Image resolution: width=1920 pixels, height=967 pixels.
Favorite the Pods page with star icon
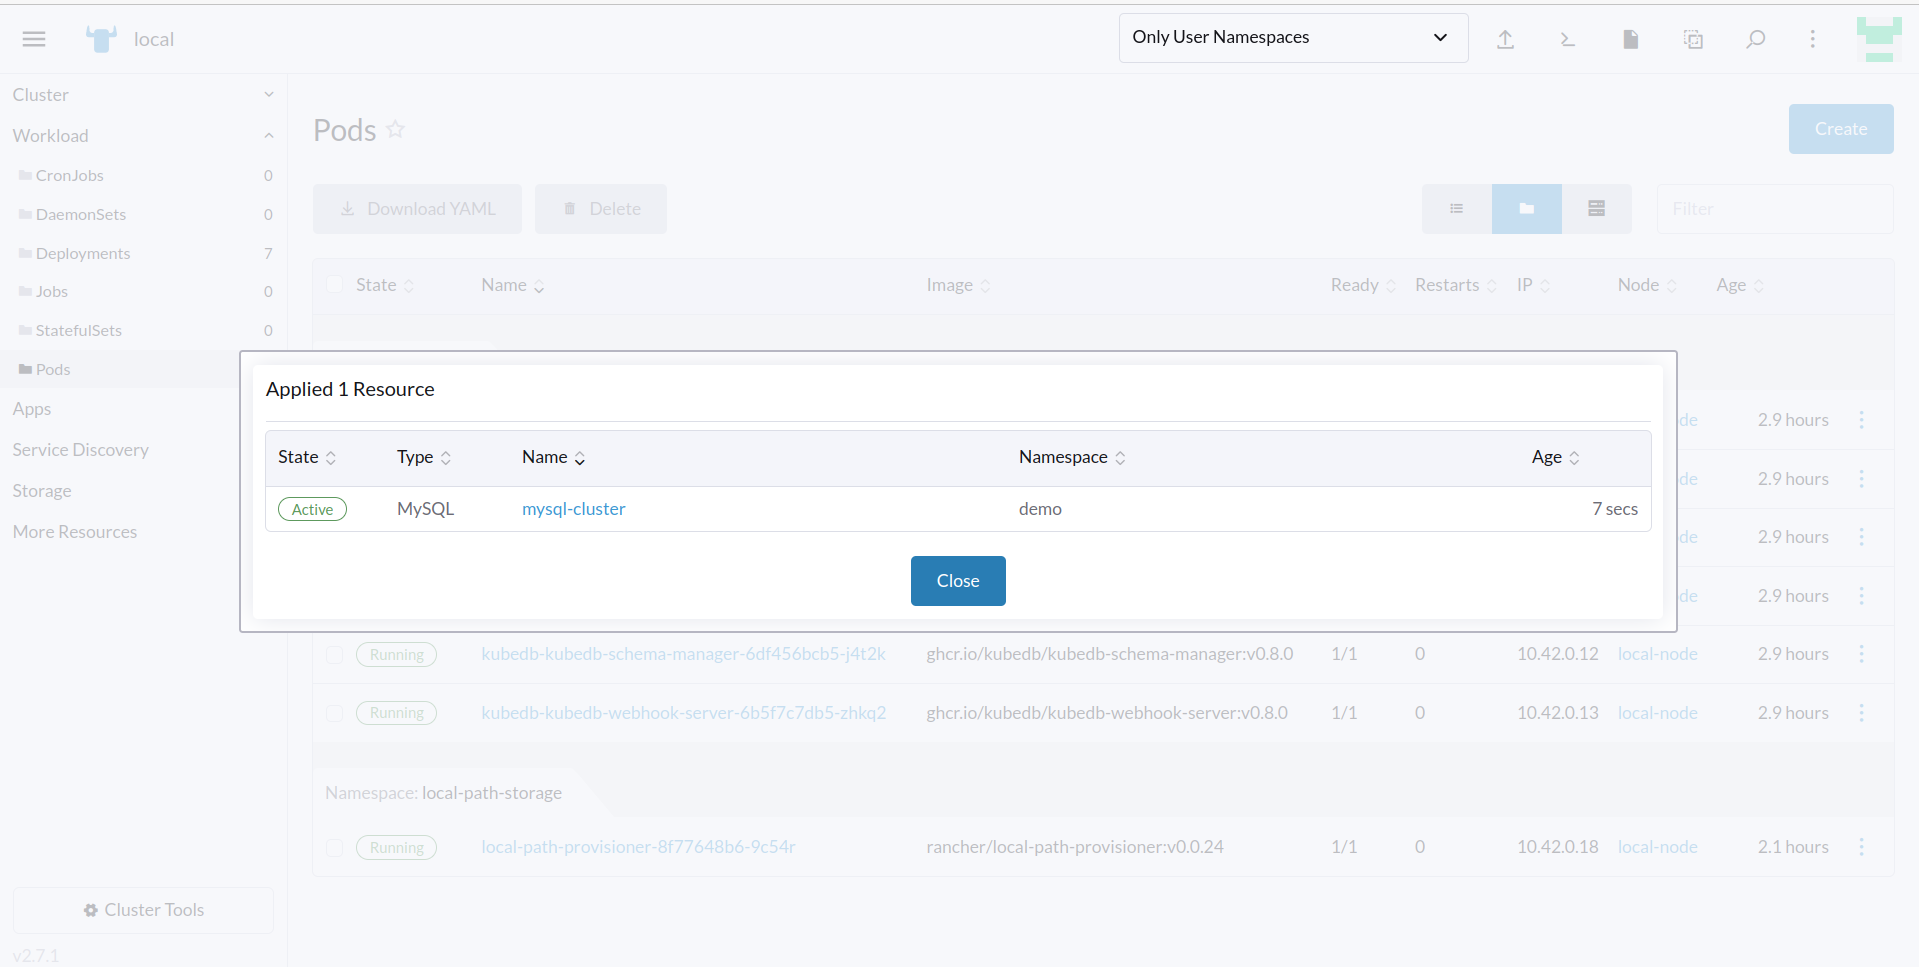tap(396, 129)
